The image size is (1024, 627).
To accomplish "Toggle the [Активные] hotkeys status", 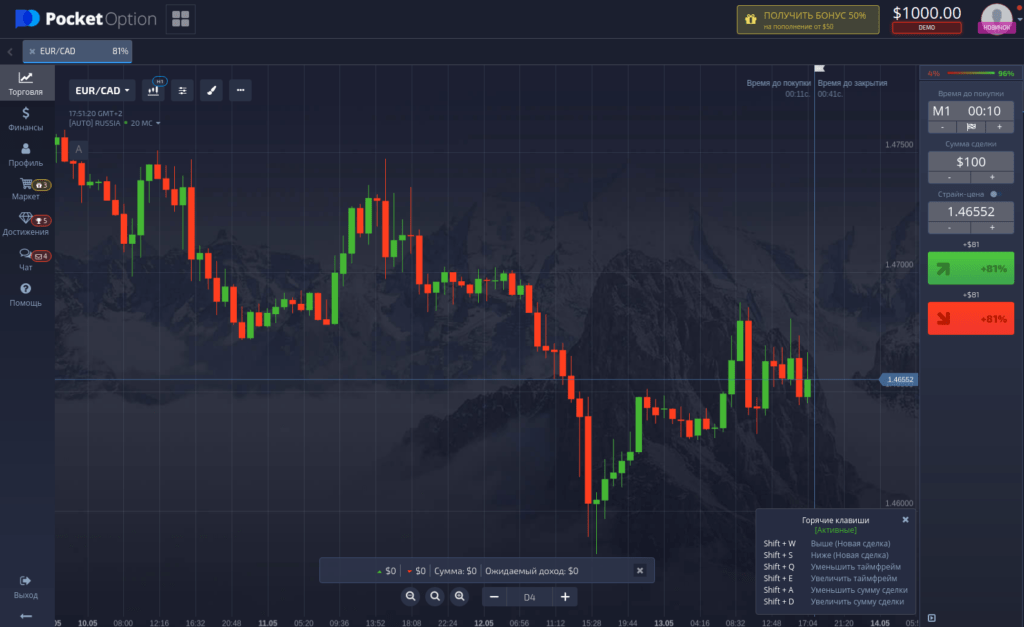I will coord(835,530).
